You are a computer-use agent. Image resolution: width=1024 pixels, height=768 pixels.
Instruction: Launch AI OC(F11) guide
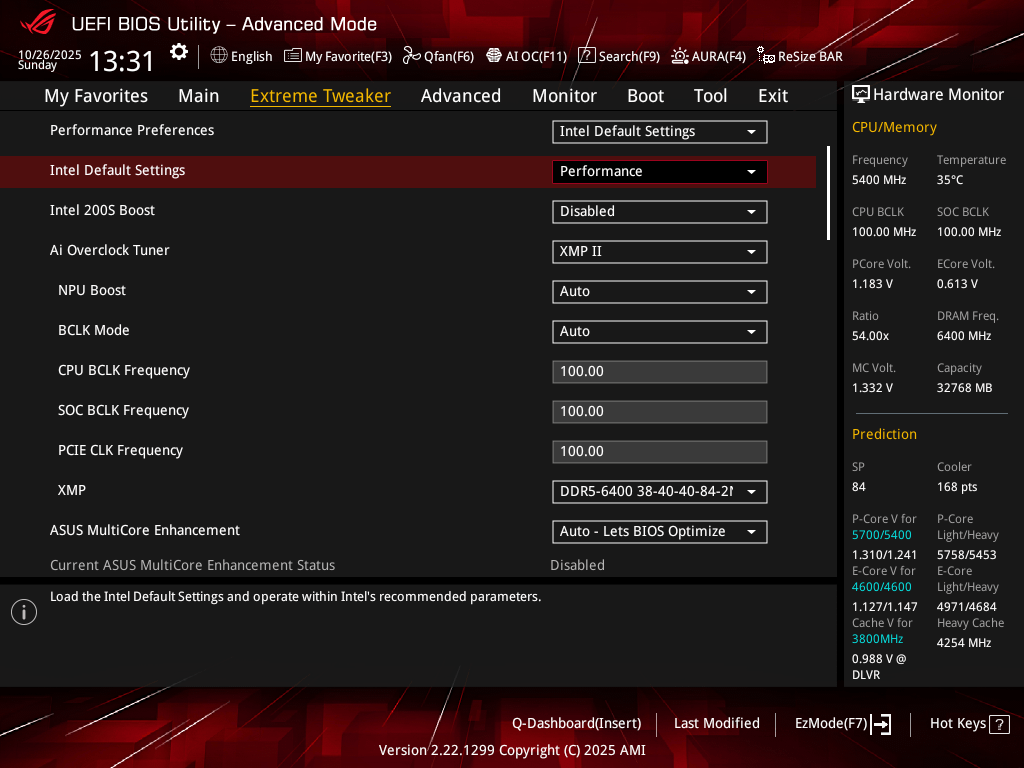pos(526,56)
